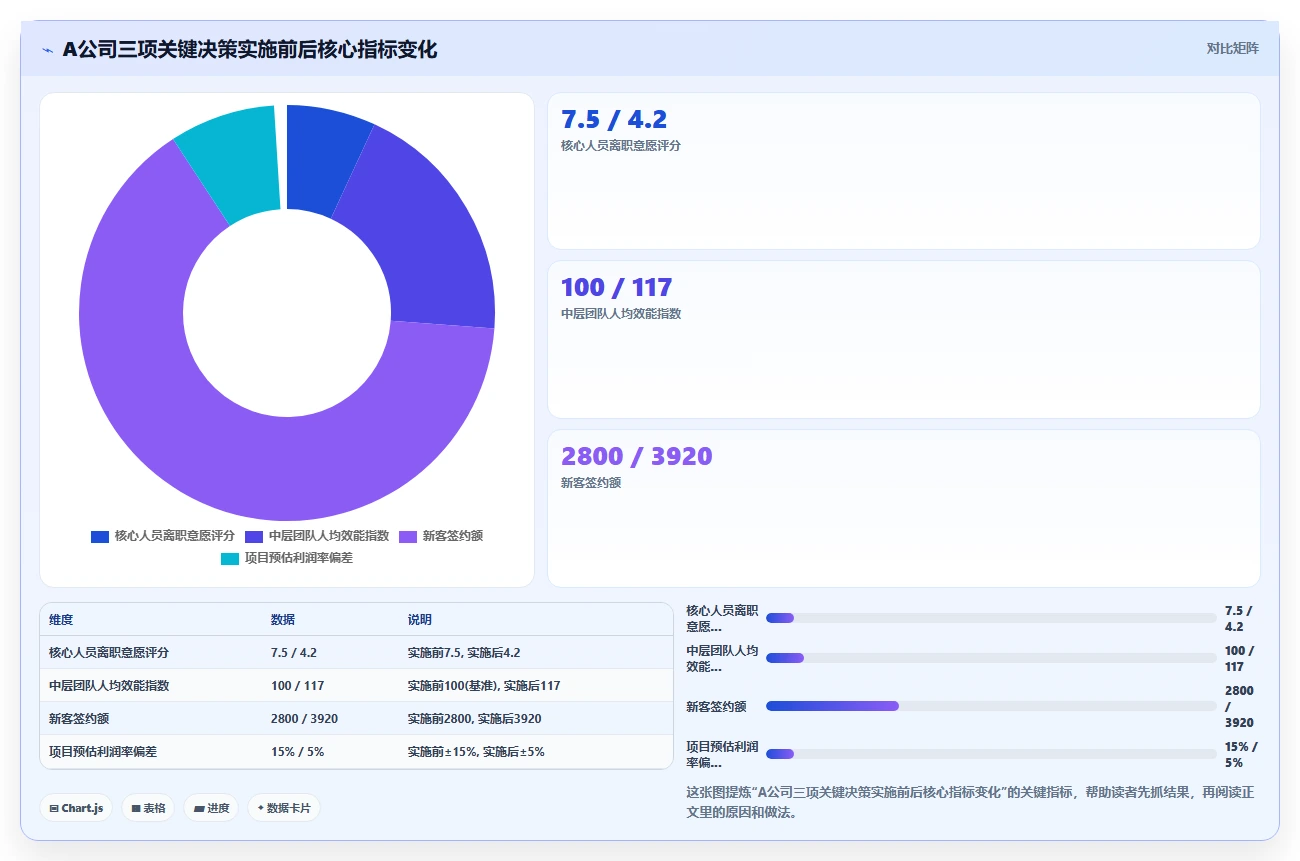
Task: Toggle the 新客签约额 legend swatch
Action: [408, 536]
